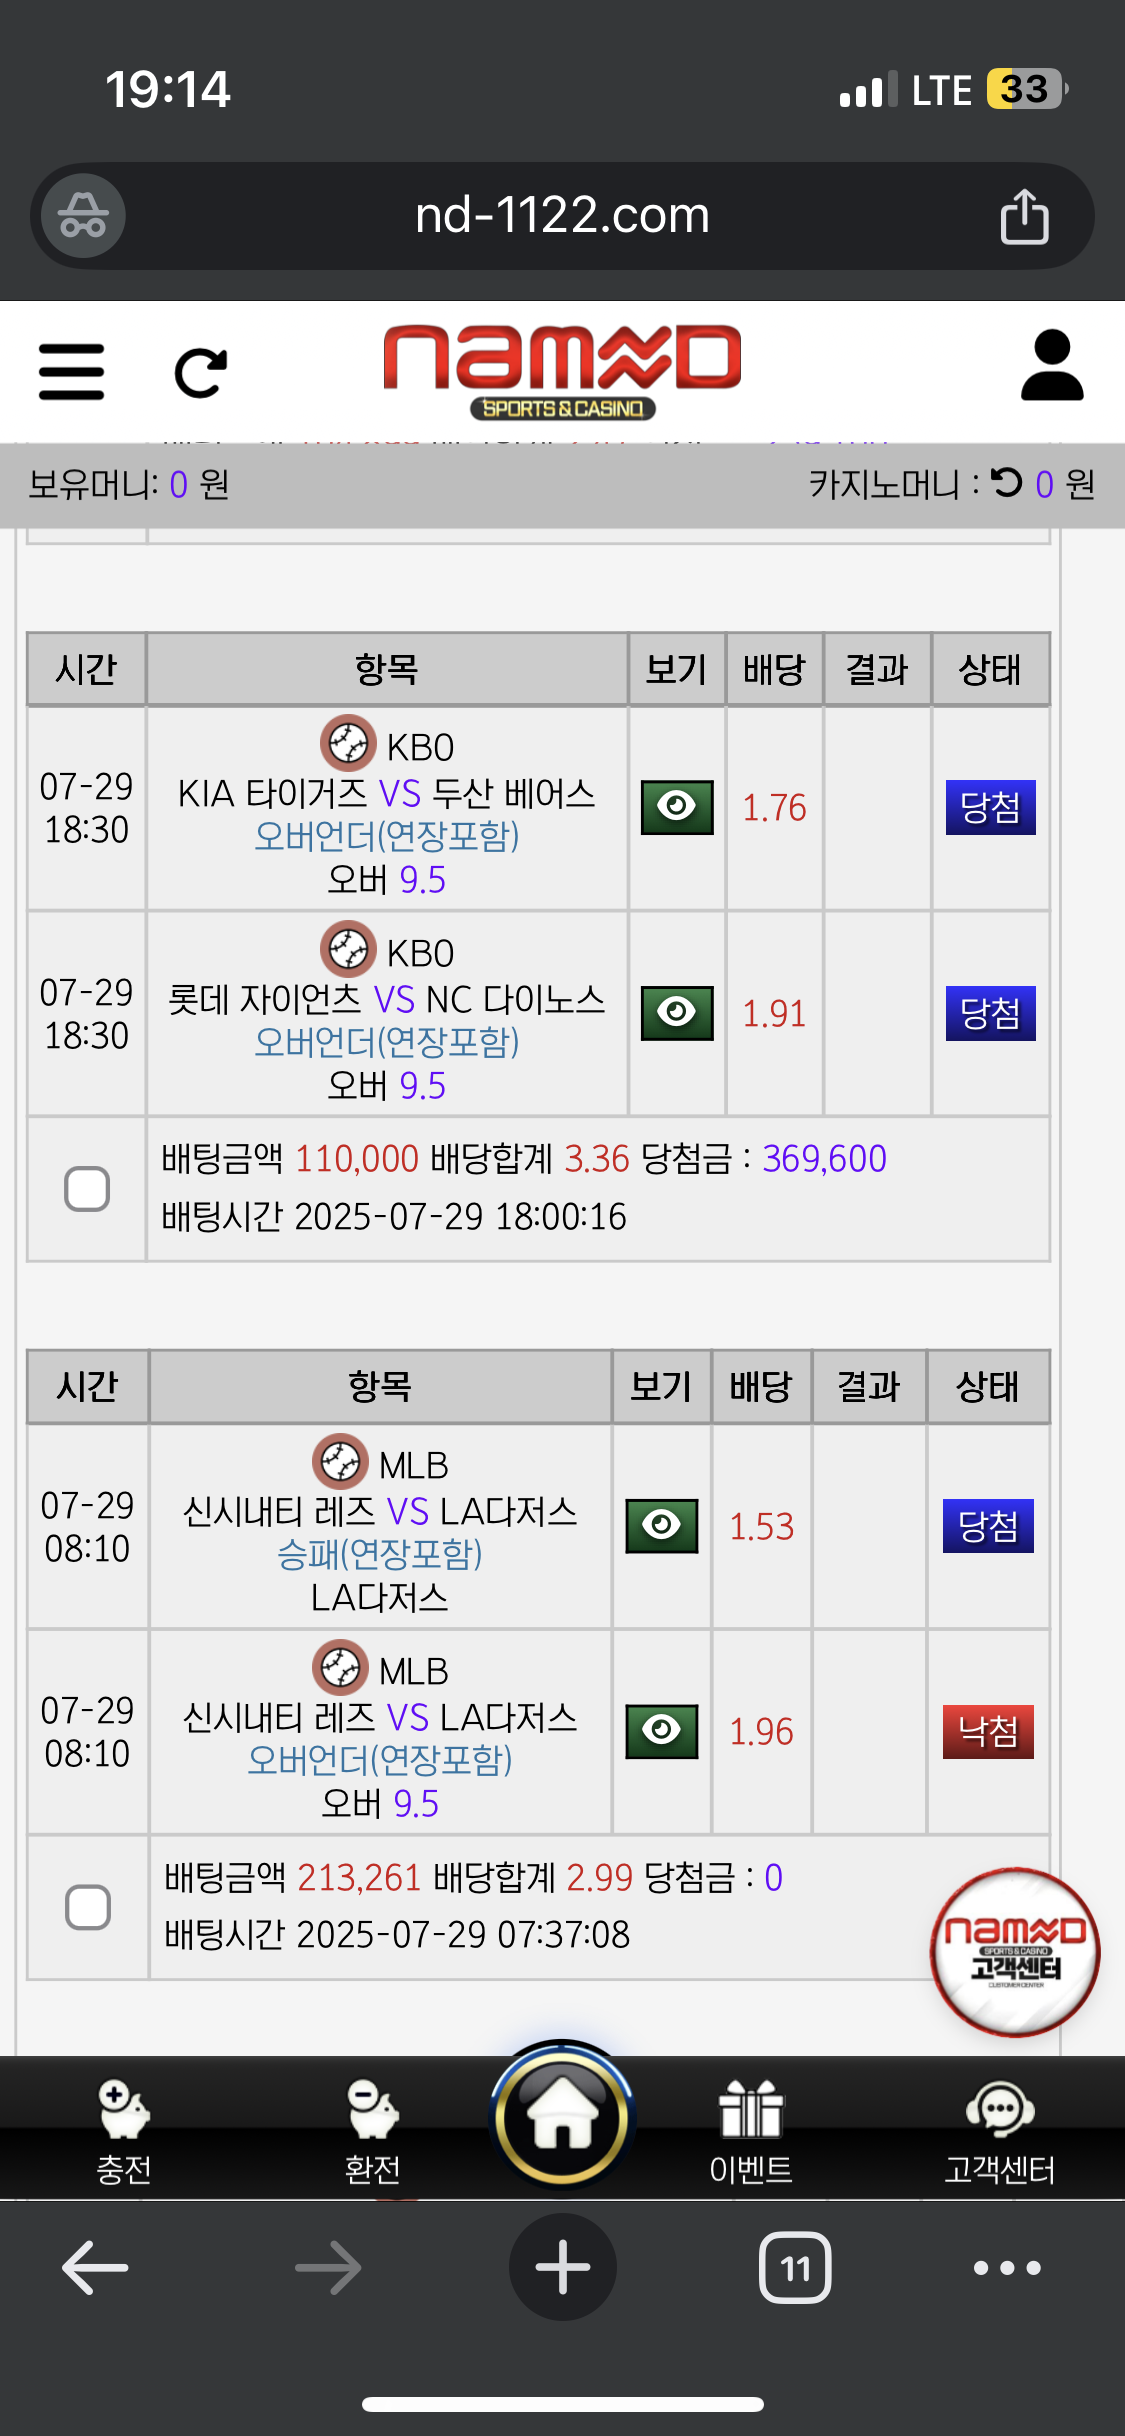This screenshot has height=2436, width=1125.
Task: Check the box for the 110,000 bet
Action: (87, 1189)
